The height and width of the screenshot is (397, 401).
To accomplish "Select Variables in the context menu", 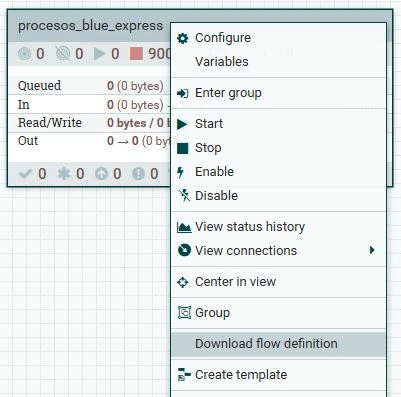I will tap(279, 62).
